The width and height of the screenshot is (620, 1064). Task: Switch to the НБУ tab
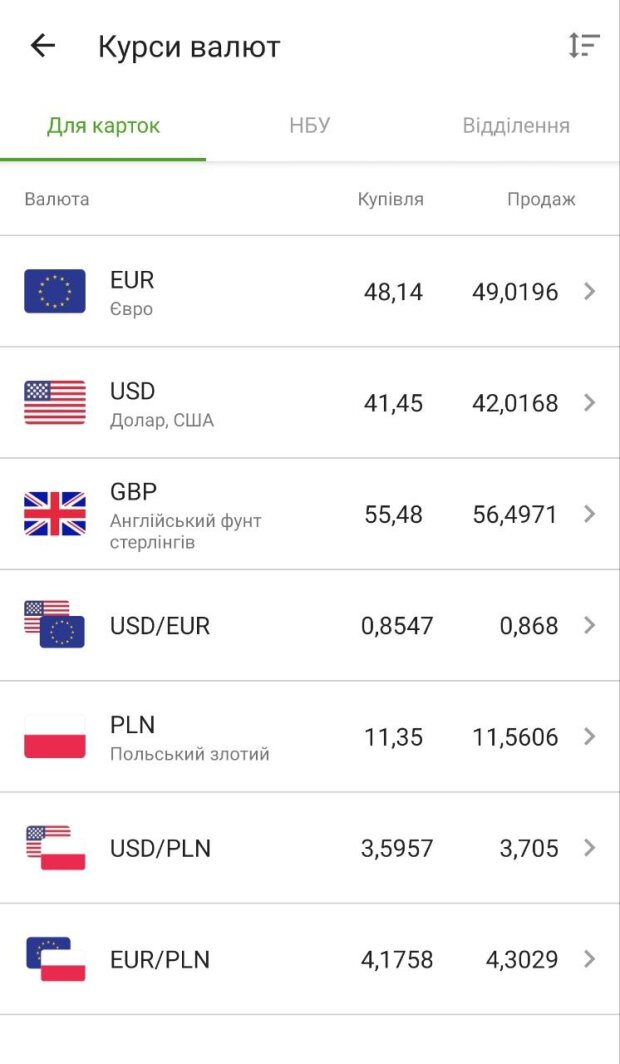310,126
